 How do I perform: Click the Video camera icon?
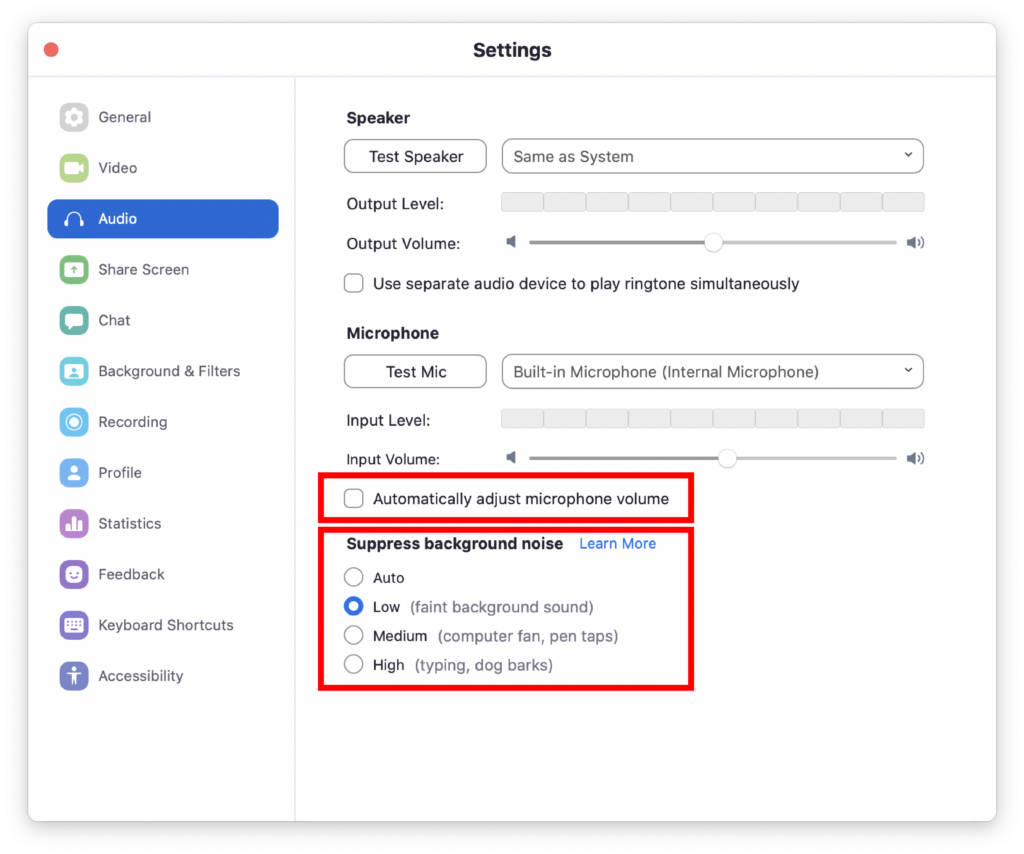(74, 168)
